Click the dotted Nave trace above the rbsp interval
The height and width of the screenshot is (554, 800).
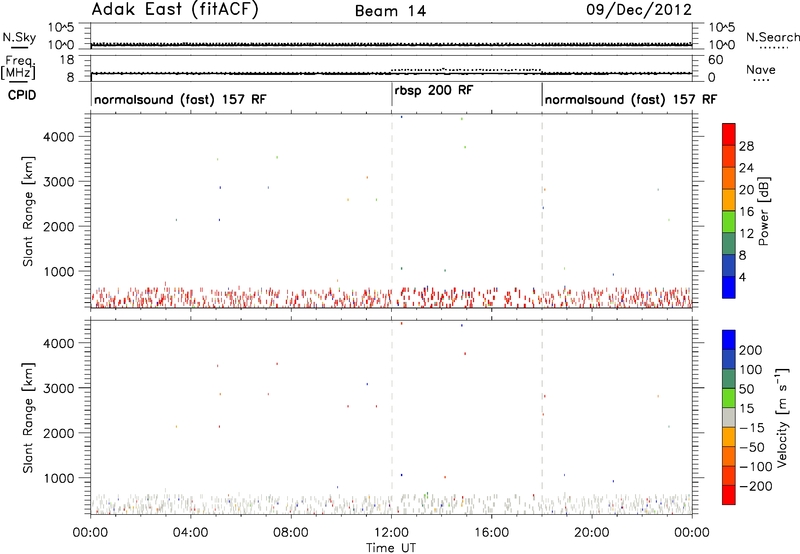(466, 69)
